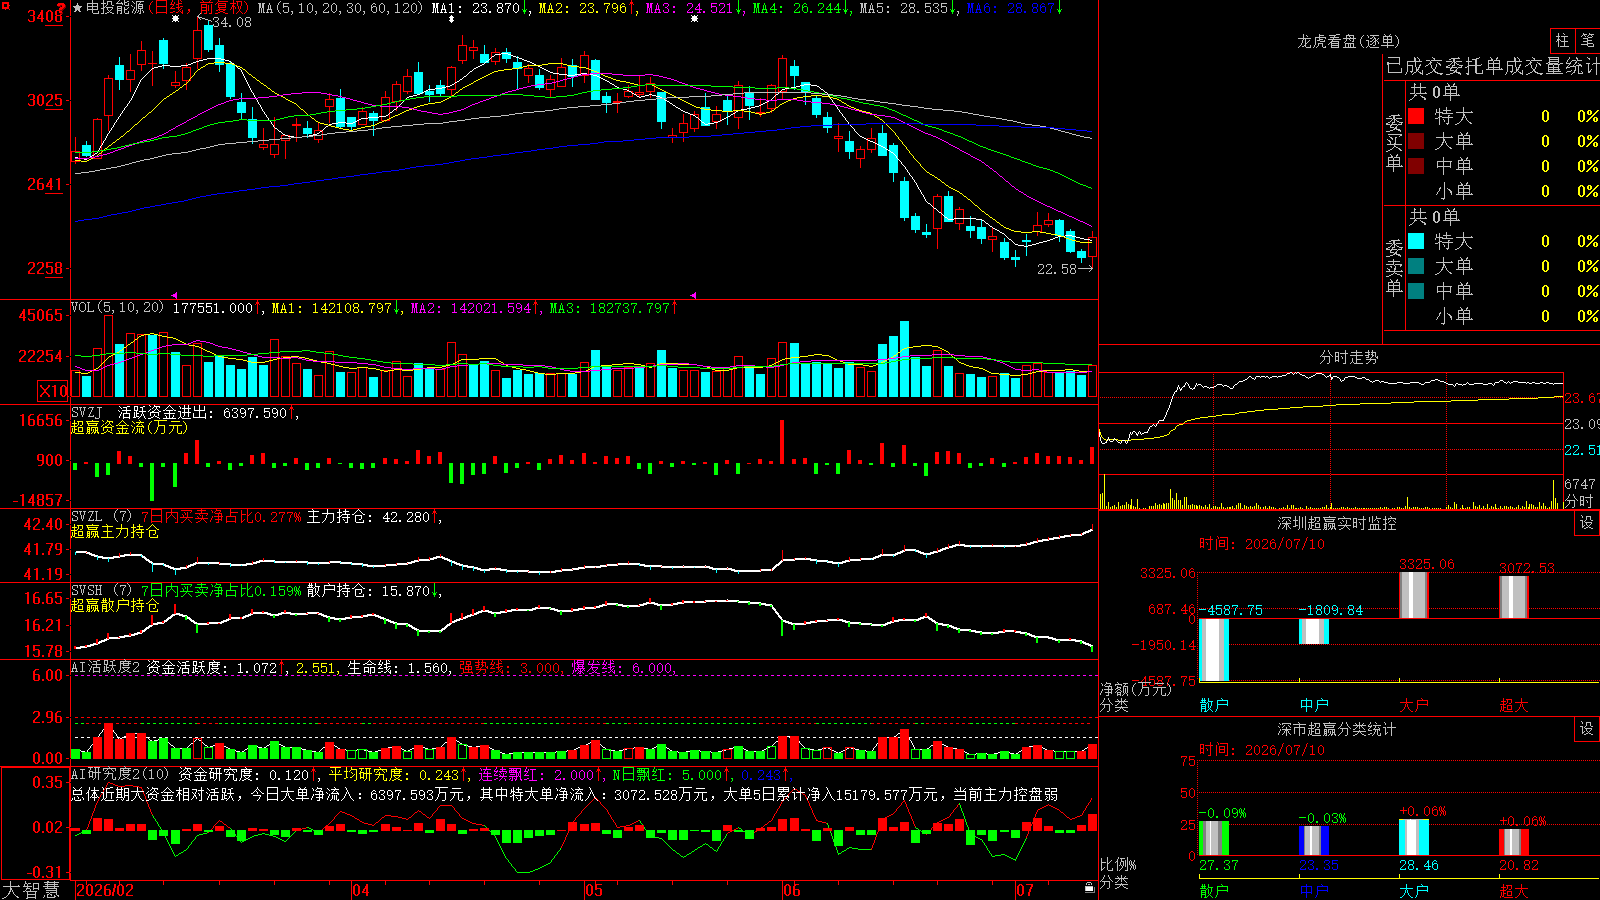This screenshot has height=900, width=1600.
Task: Click the red 特大 buy order swatch
Action: [x=1416, y=116]
